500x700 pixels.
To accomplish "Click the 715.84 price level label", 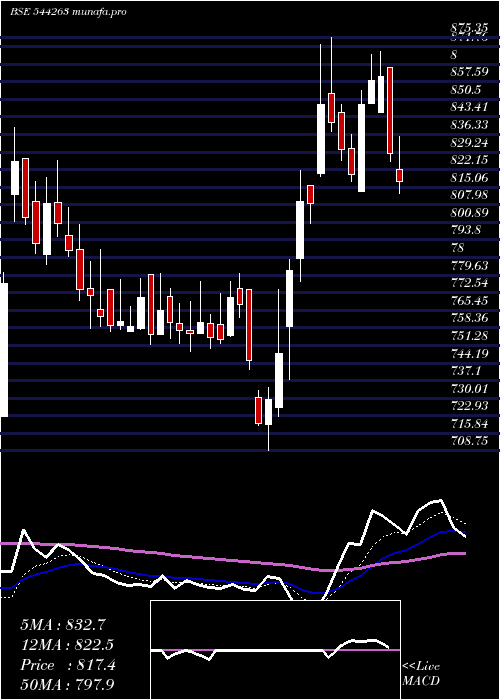I will (x=470, y=424).
